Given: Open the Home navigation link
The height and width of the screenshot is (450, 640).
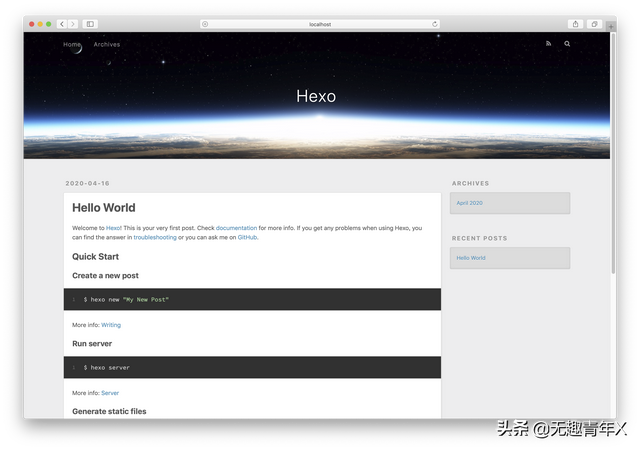Looking at the screenshot, I should [72, 44].
